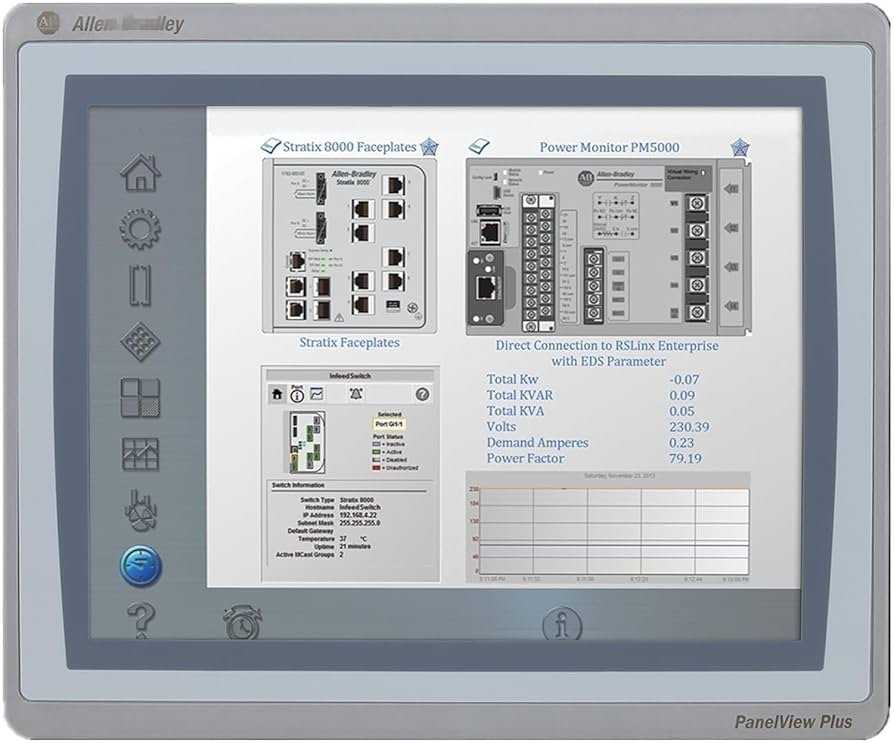Open the alarm bell on the InfeedSwitch faceplate
Image resolution: width=894 pixels, height=743 pixels.
[x=356, y=393]
